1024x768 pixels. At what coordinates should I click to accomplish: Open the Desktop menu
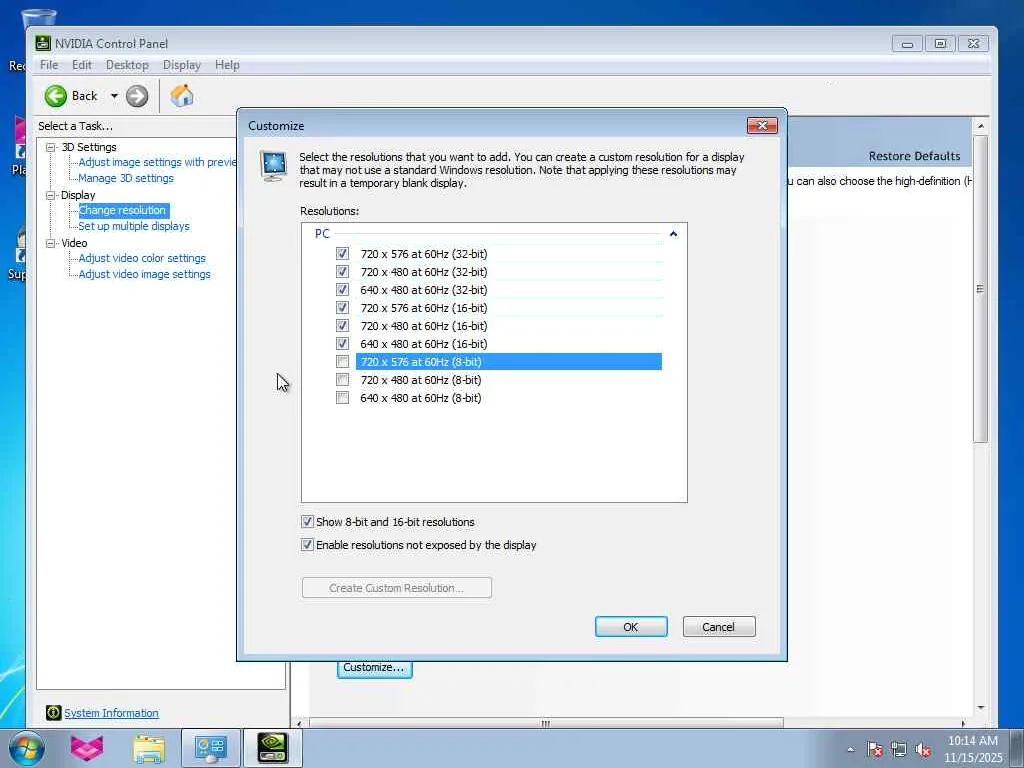click(127, 65)
